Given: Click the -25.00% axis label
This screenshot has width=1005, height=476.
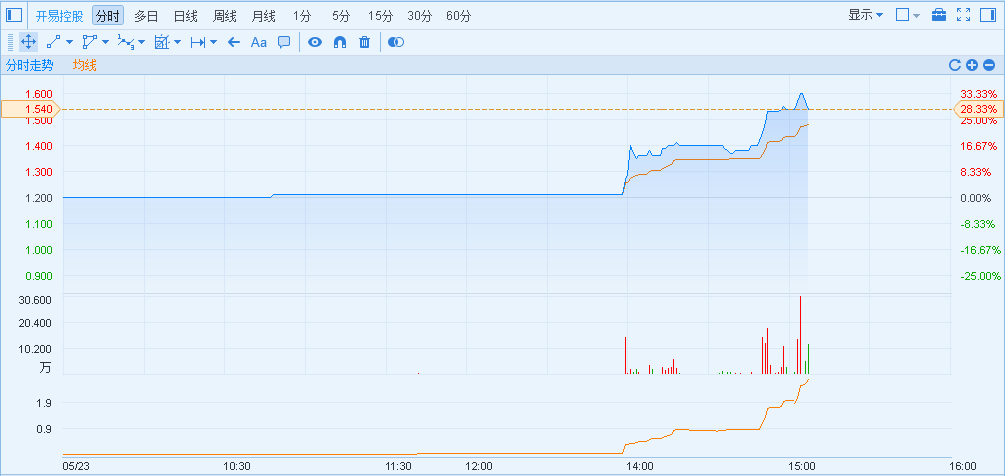Looking at the screenshot, I should 980,276.
